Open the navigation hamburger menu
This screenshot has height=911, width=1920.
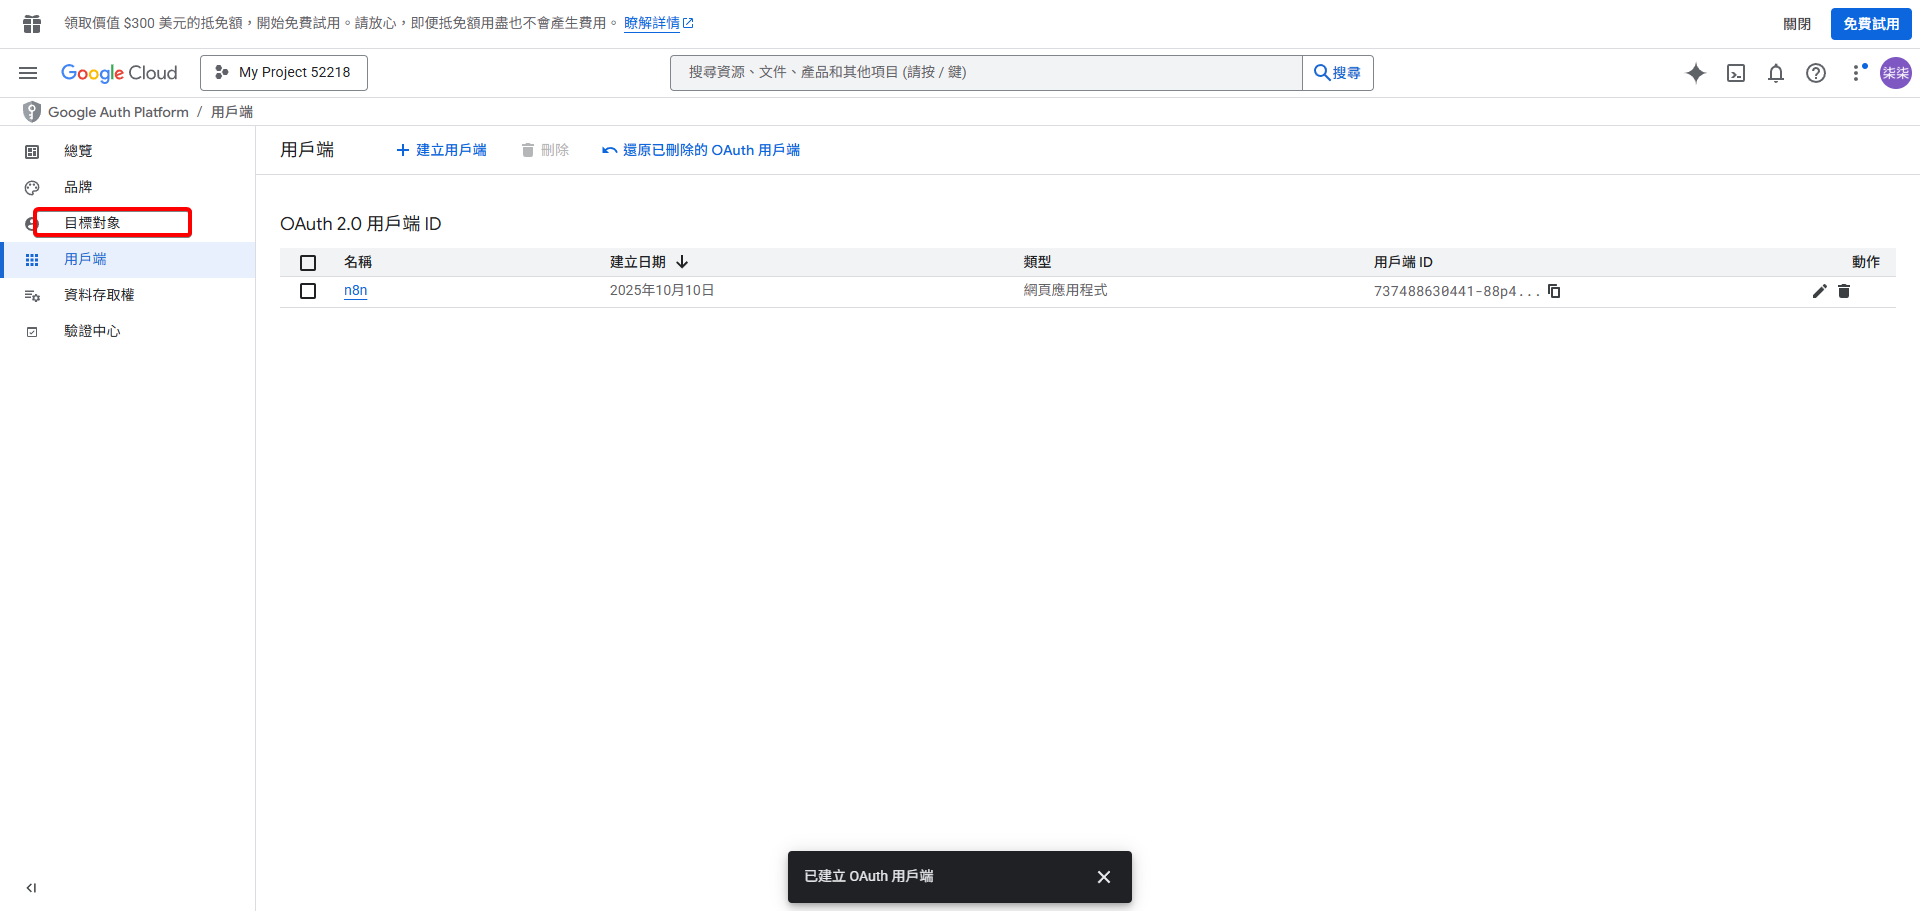(28, 73)
